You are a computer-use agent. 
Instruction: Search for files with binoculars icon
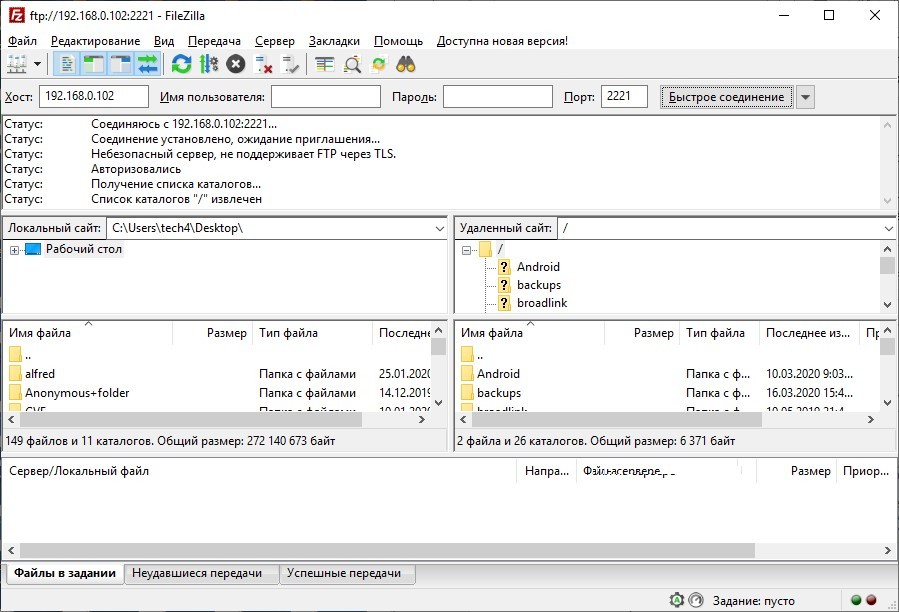(x=406, y=64)
